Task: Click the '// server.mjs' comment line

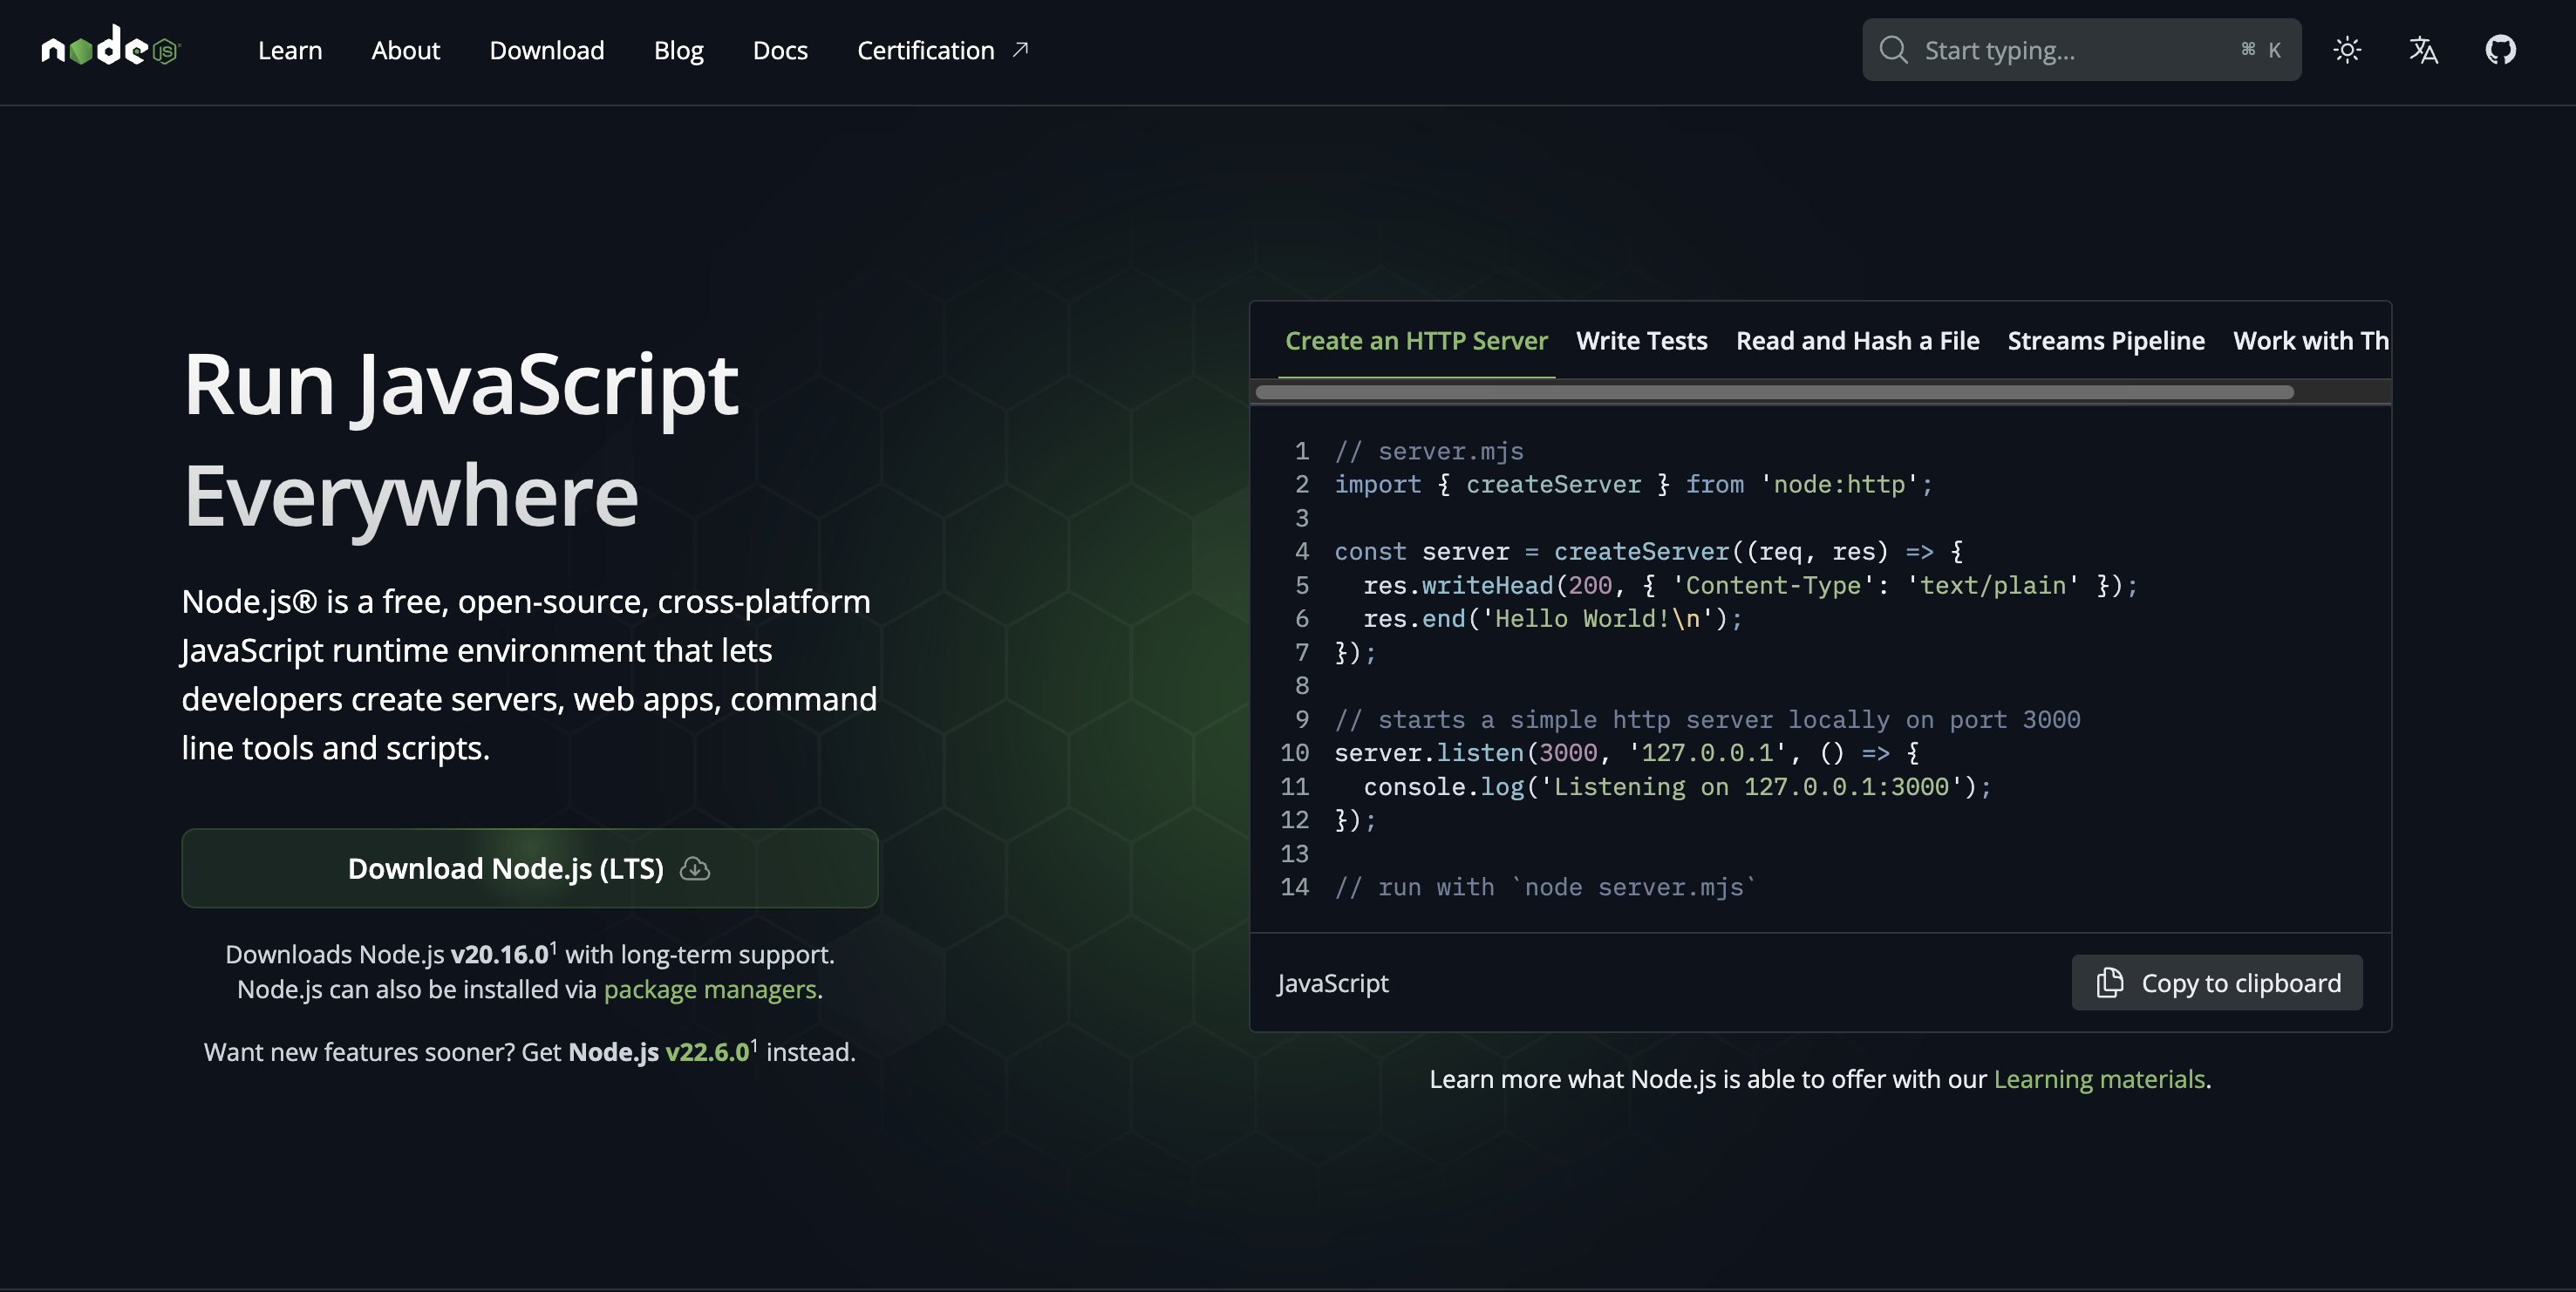Action: coord(1429,451)
